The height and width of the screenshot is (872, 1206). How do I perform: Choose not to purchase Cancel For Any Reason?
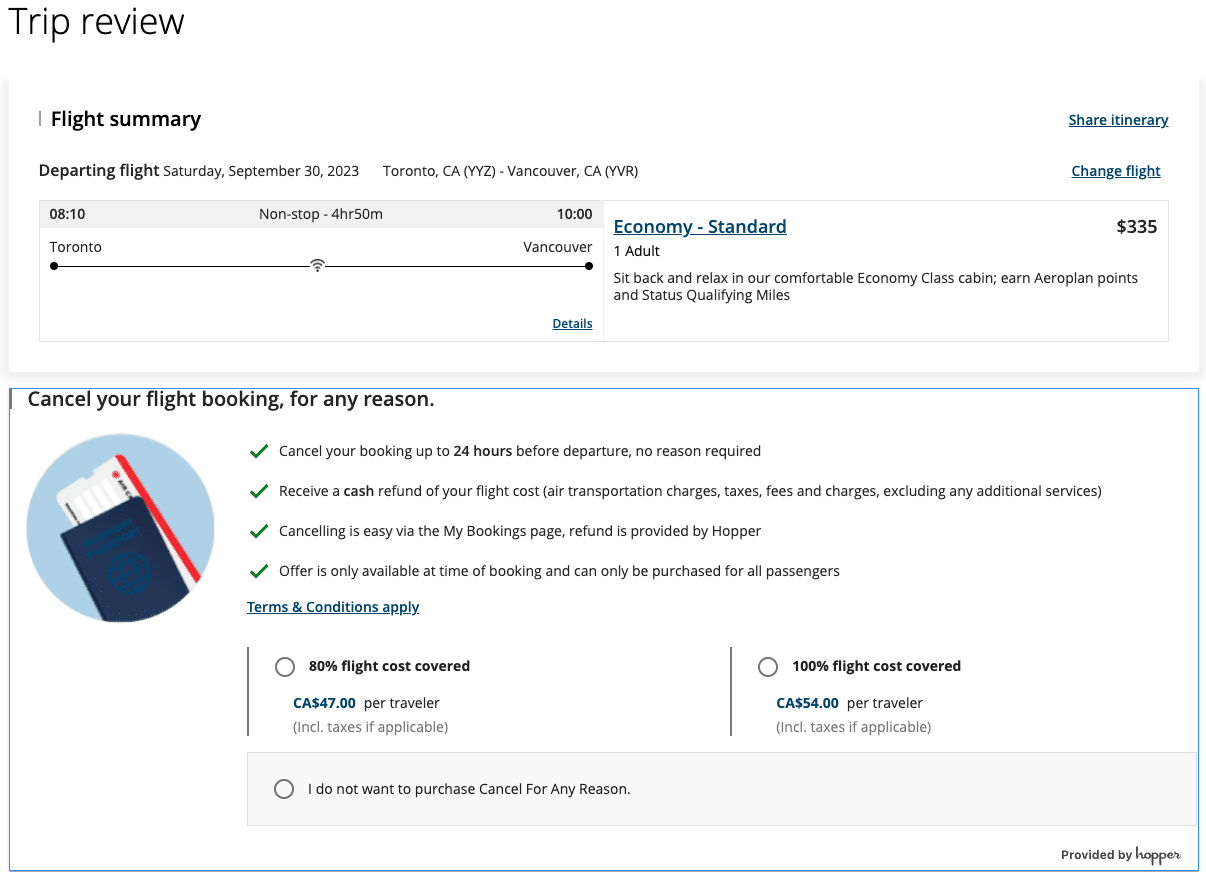coord(285,789)
